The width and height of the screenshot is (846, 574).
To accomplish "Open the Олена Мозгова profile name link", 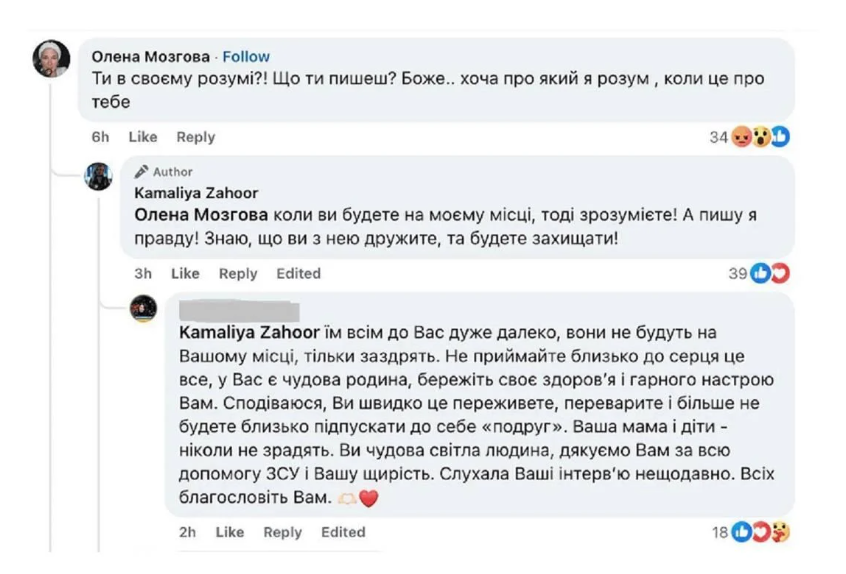I will pyautogui.click(x=151, y=56).
